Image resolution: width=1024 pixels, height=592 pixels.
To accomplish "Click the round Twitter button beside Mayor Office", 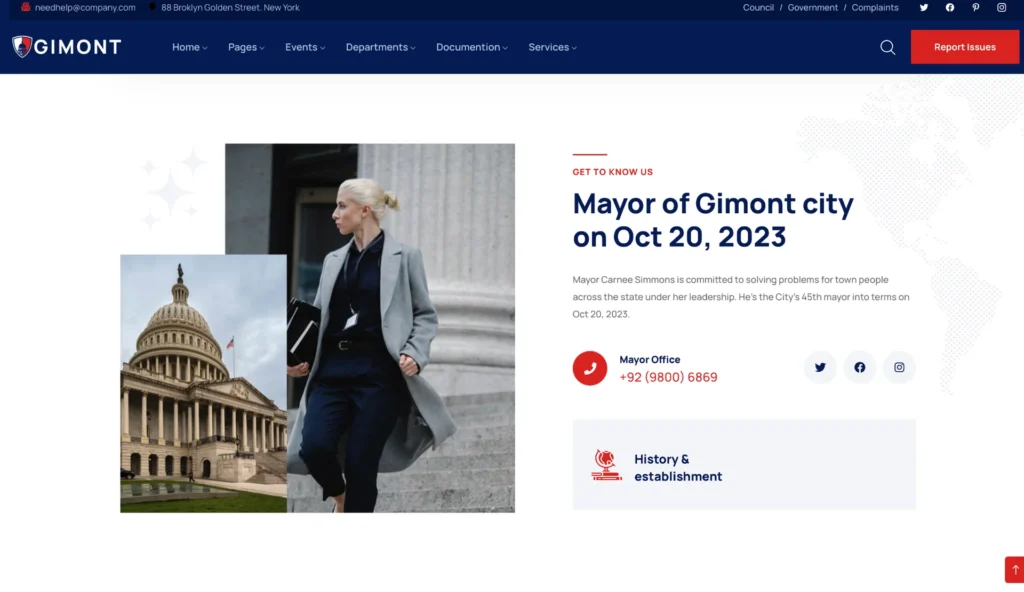I will [x=820, y=367].
